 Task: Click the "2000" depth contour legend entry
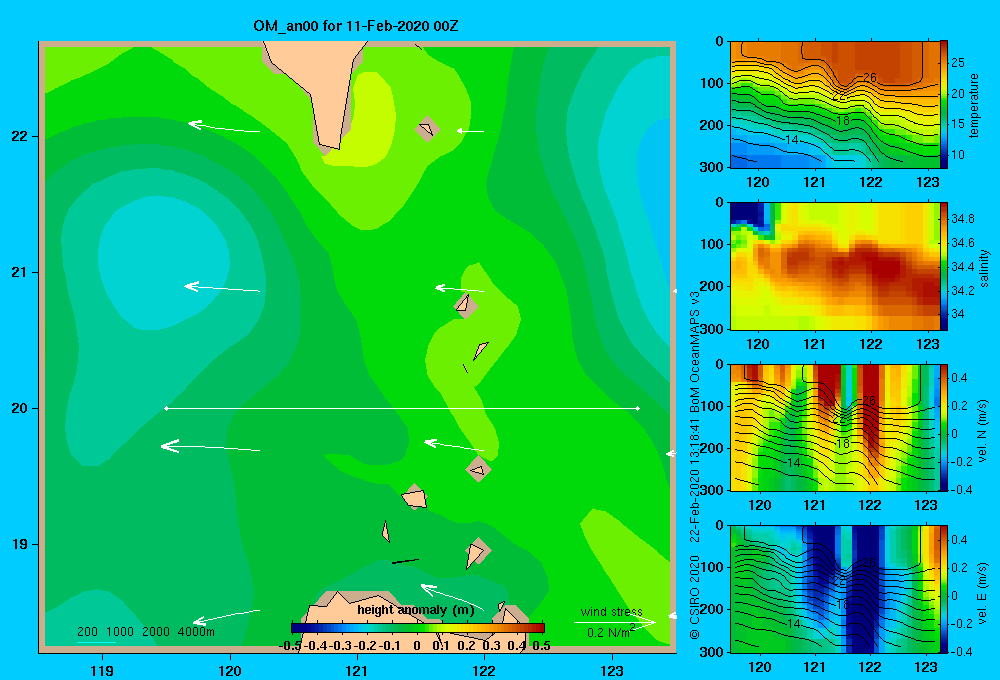(156, 632)
